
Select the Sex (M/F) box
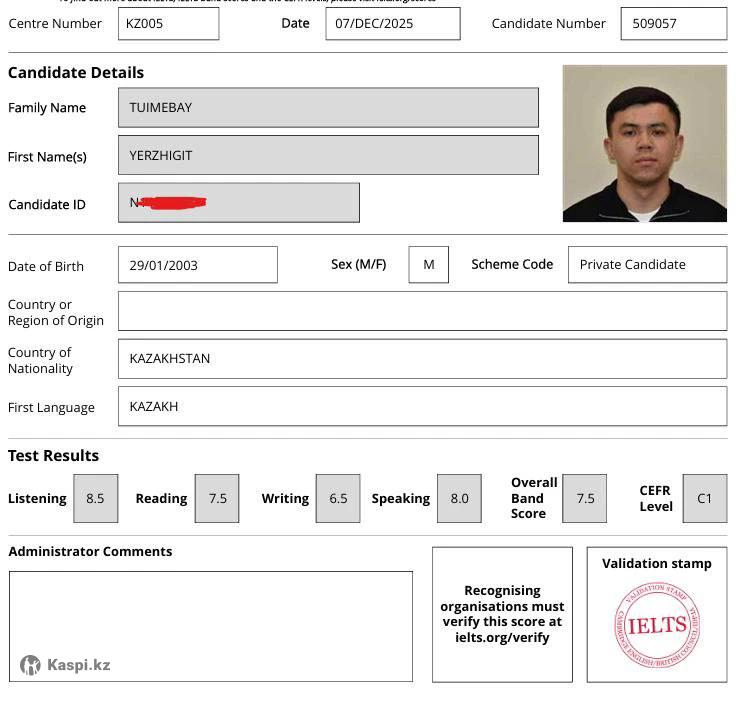pos(428,265)
